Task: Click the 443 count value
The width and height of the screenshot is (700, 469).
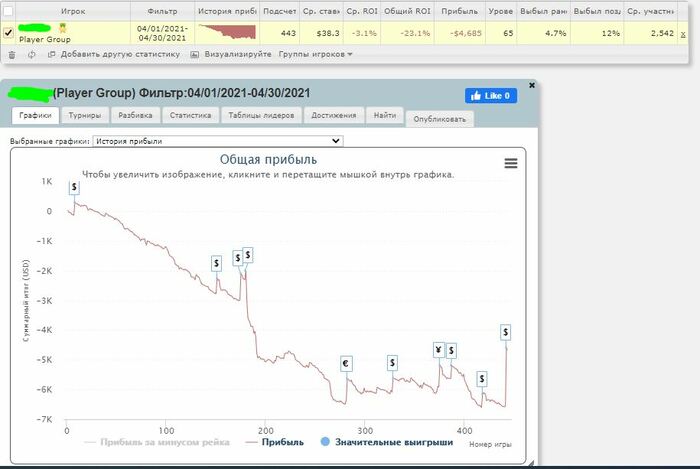Action: pyautogui.click(x=288, y=33)
